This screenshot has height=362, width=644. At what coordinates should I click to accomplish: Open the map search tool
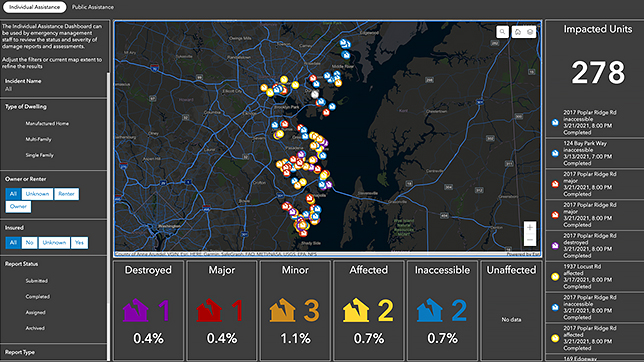point(502,32)
